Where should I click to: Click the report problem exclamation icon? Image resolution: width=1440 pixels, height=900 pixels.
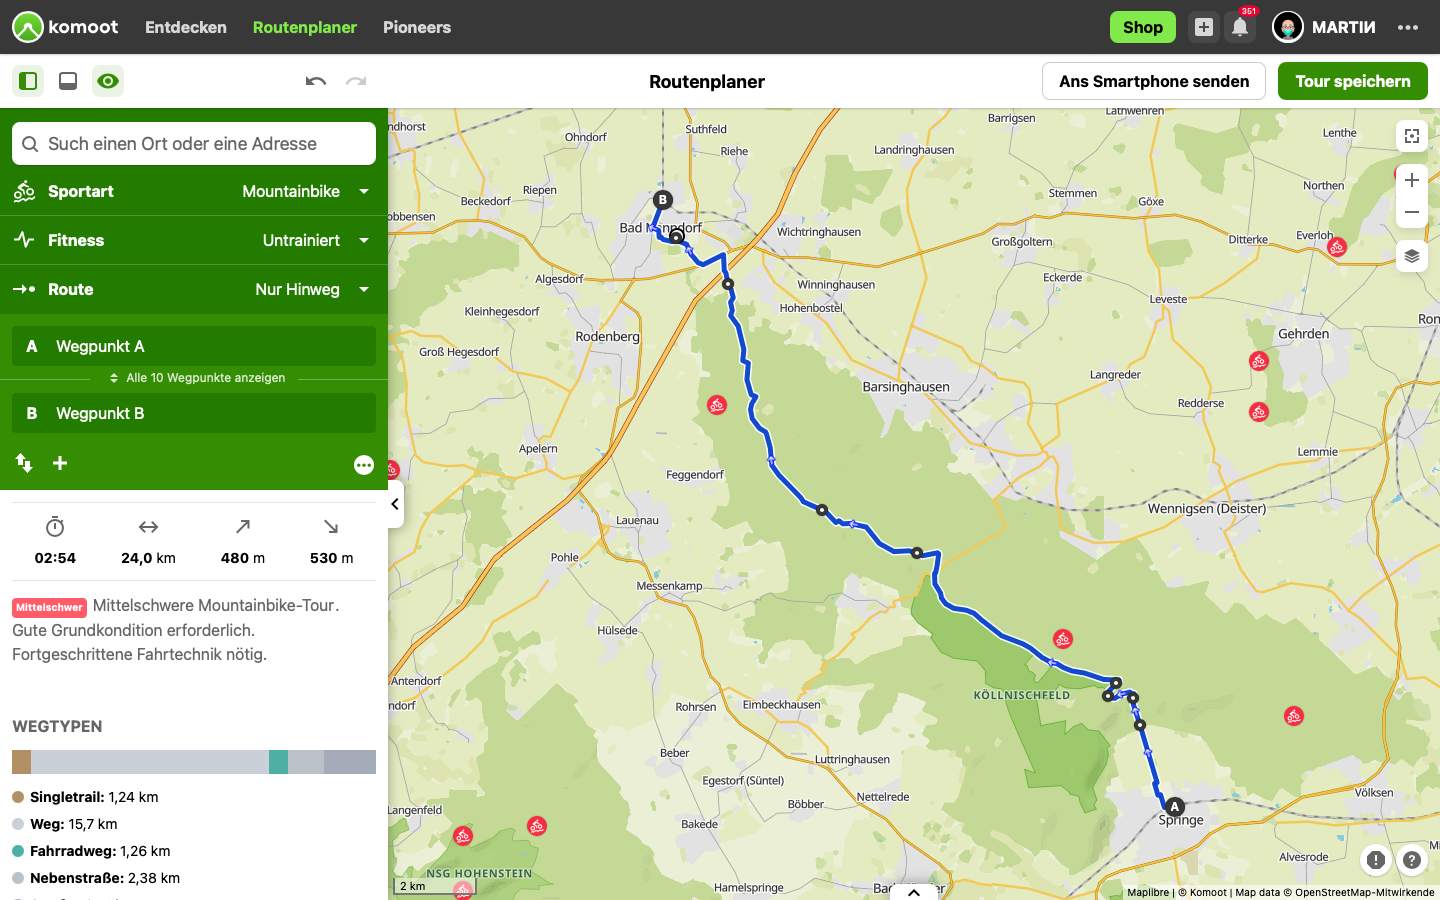coord(1376,860)
